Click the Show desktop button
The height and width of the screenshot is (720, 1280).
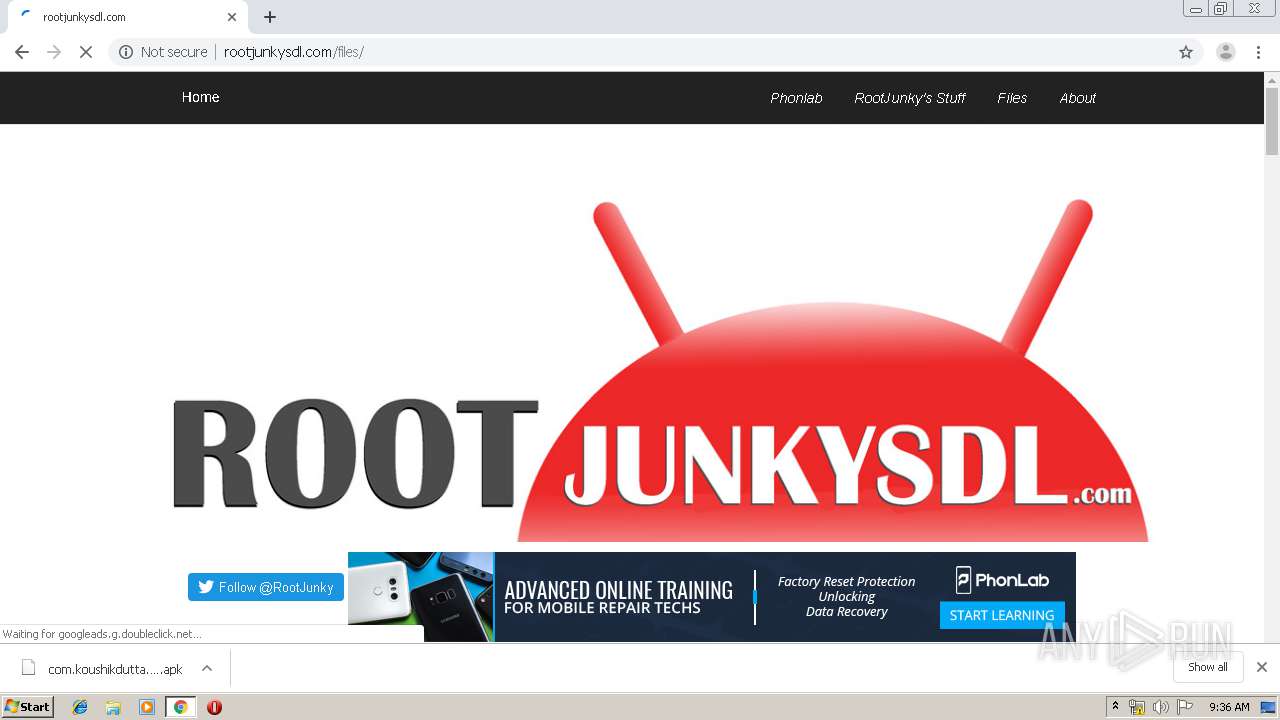(1269, 707)
